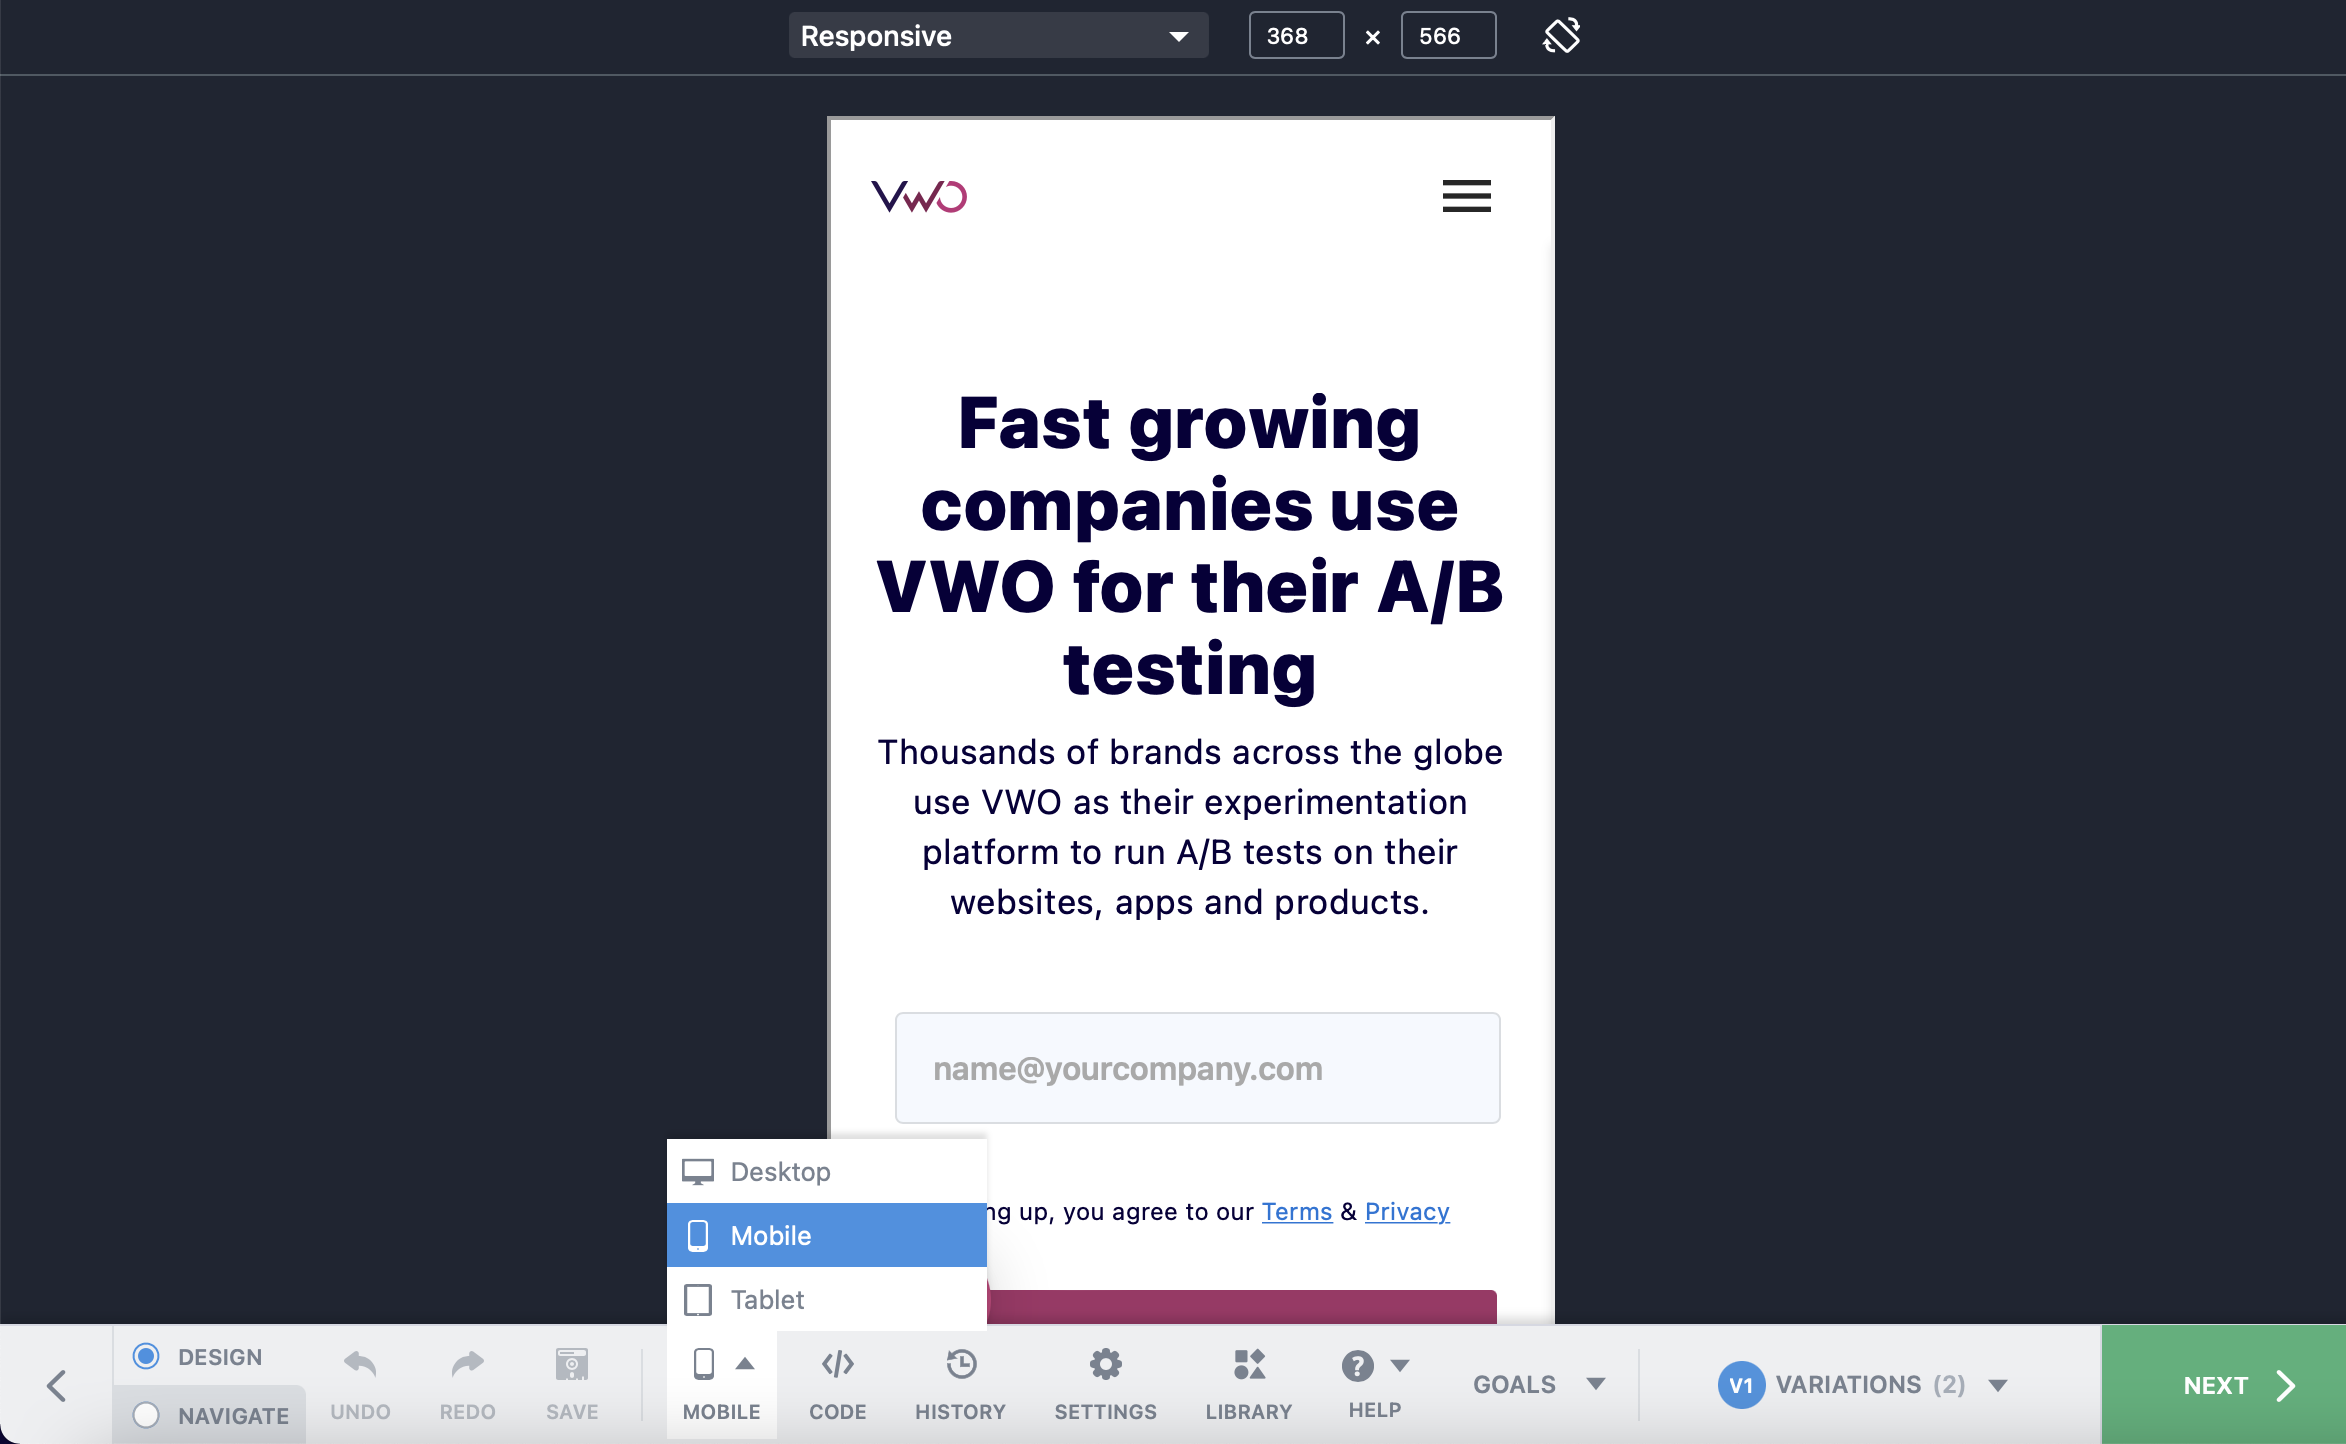Select the Design mode radio button
2346x1444 pixels.
(x=146, y=1356)
